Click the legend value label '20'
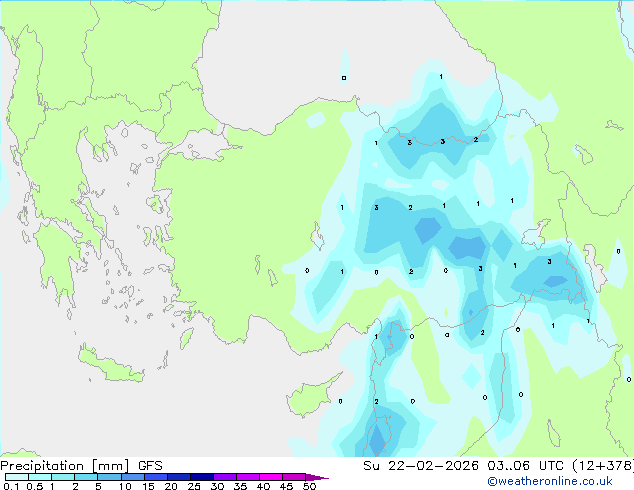634x490 pixels. (x=171, y=486)
